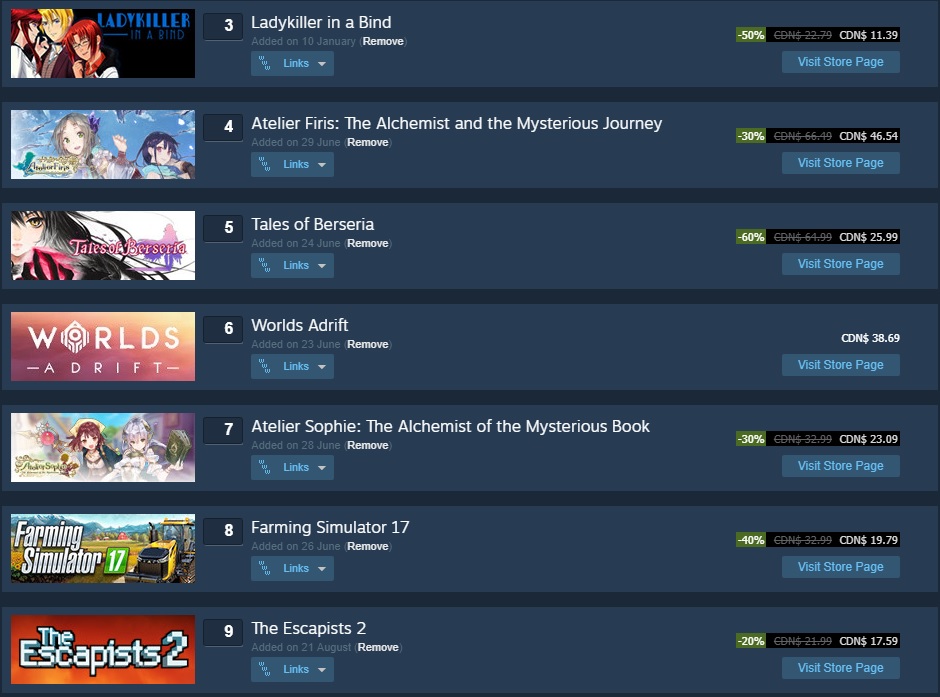Open Links dropdown for Worlds Adrift
Viewport: 940px width, 697px height.
coord(292,366)
